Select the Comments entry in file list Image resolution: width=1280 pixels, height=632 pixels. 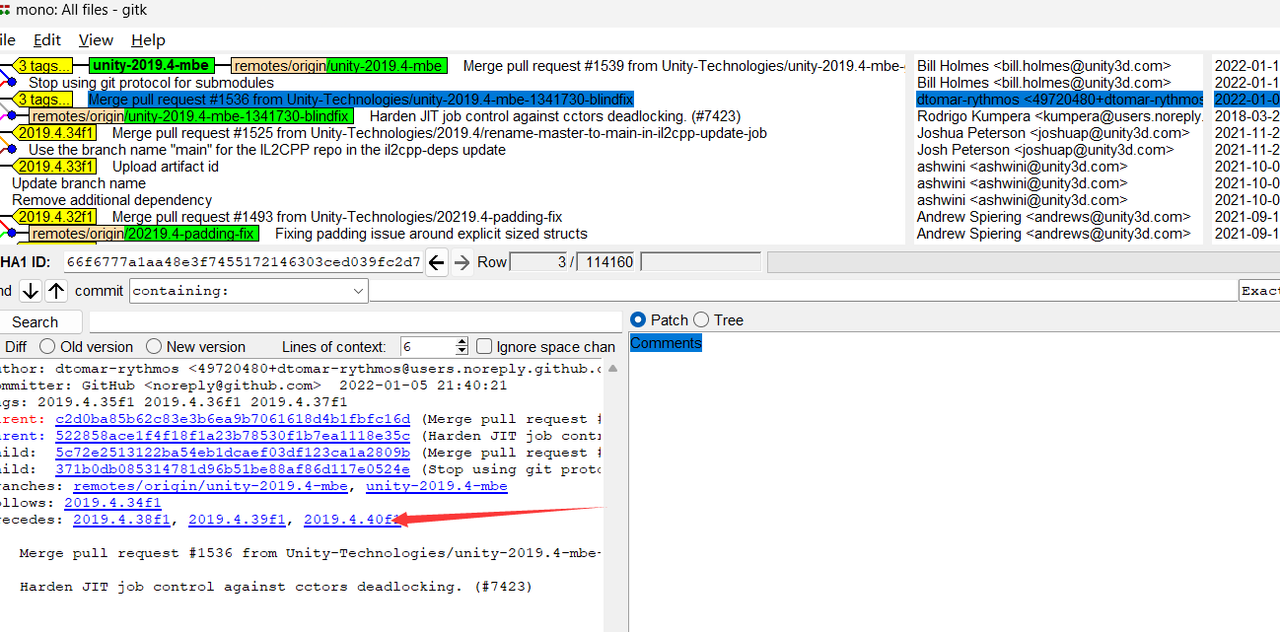coord(666,343)
